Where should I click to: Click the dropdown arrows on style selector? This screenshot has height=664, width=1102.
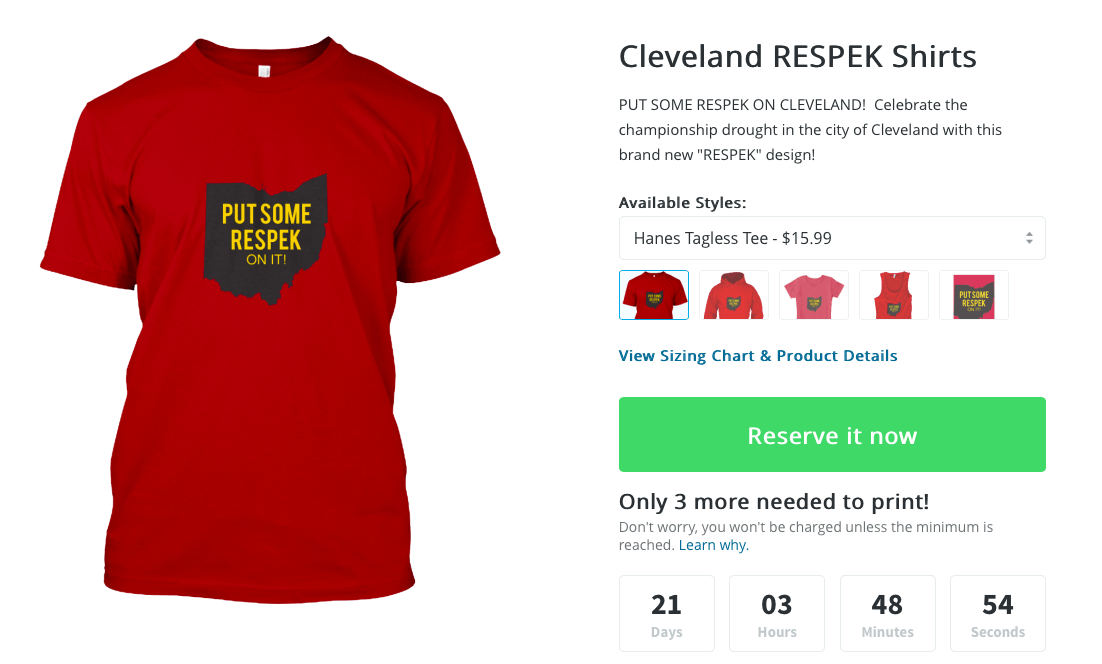click(x=1029, y=238)
